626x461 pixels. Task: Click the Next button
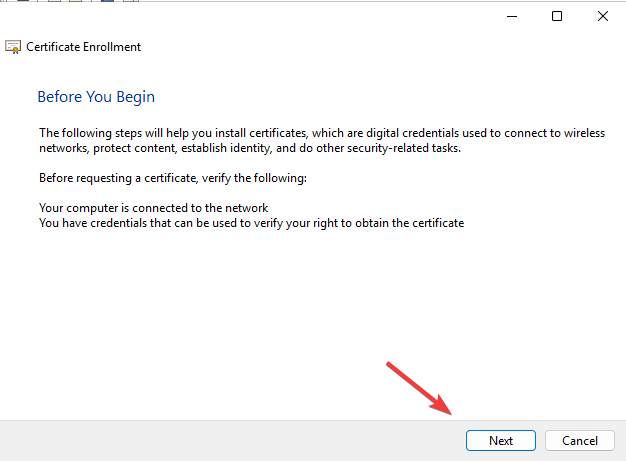coord(501,441)
